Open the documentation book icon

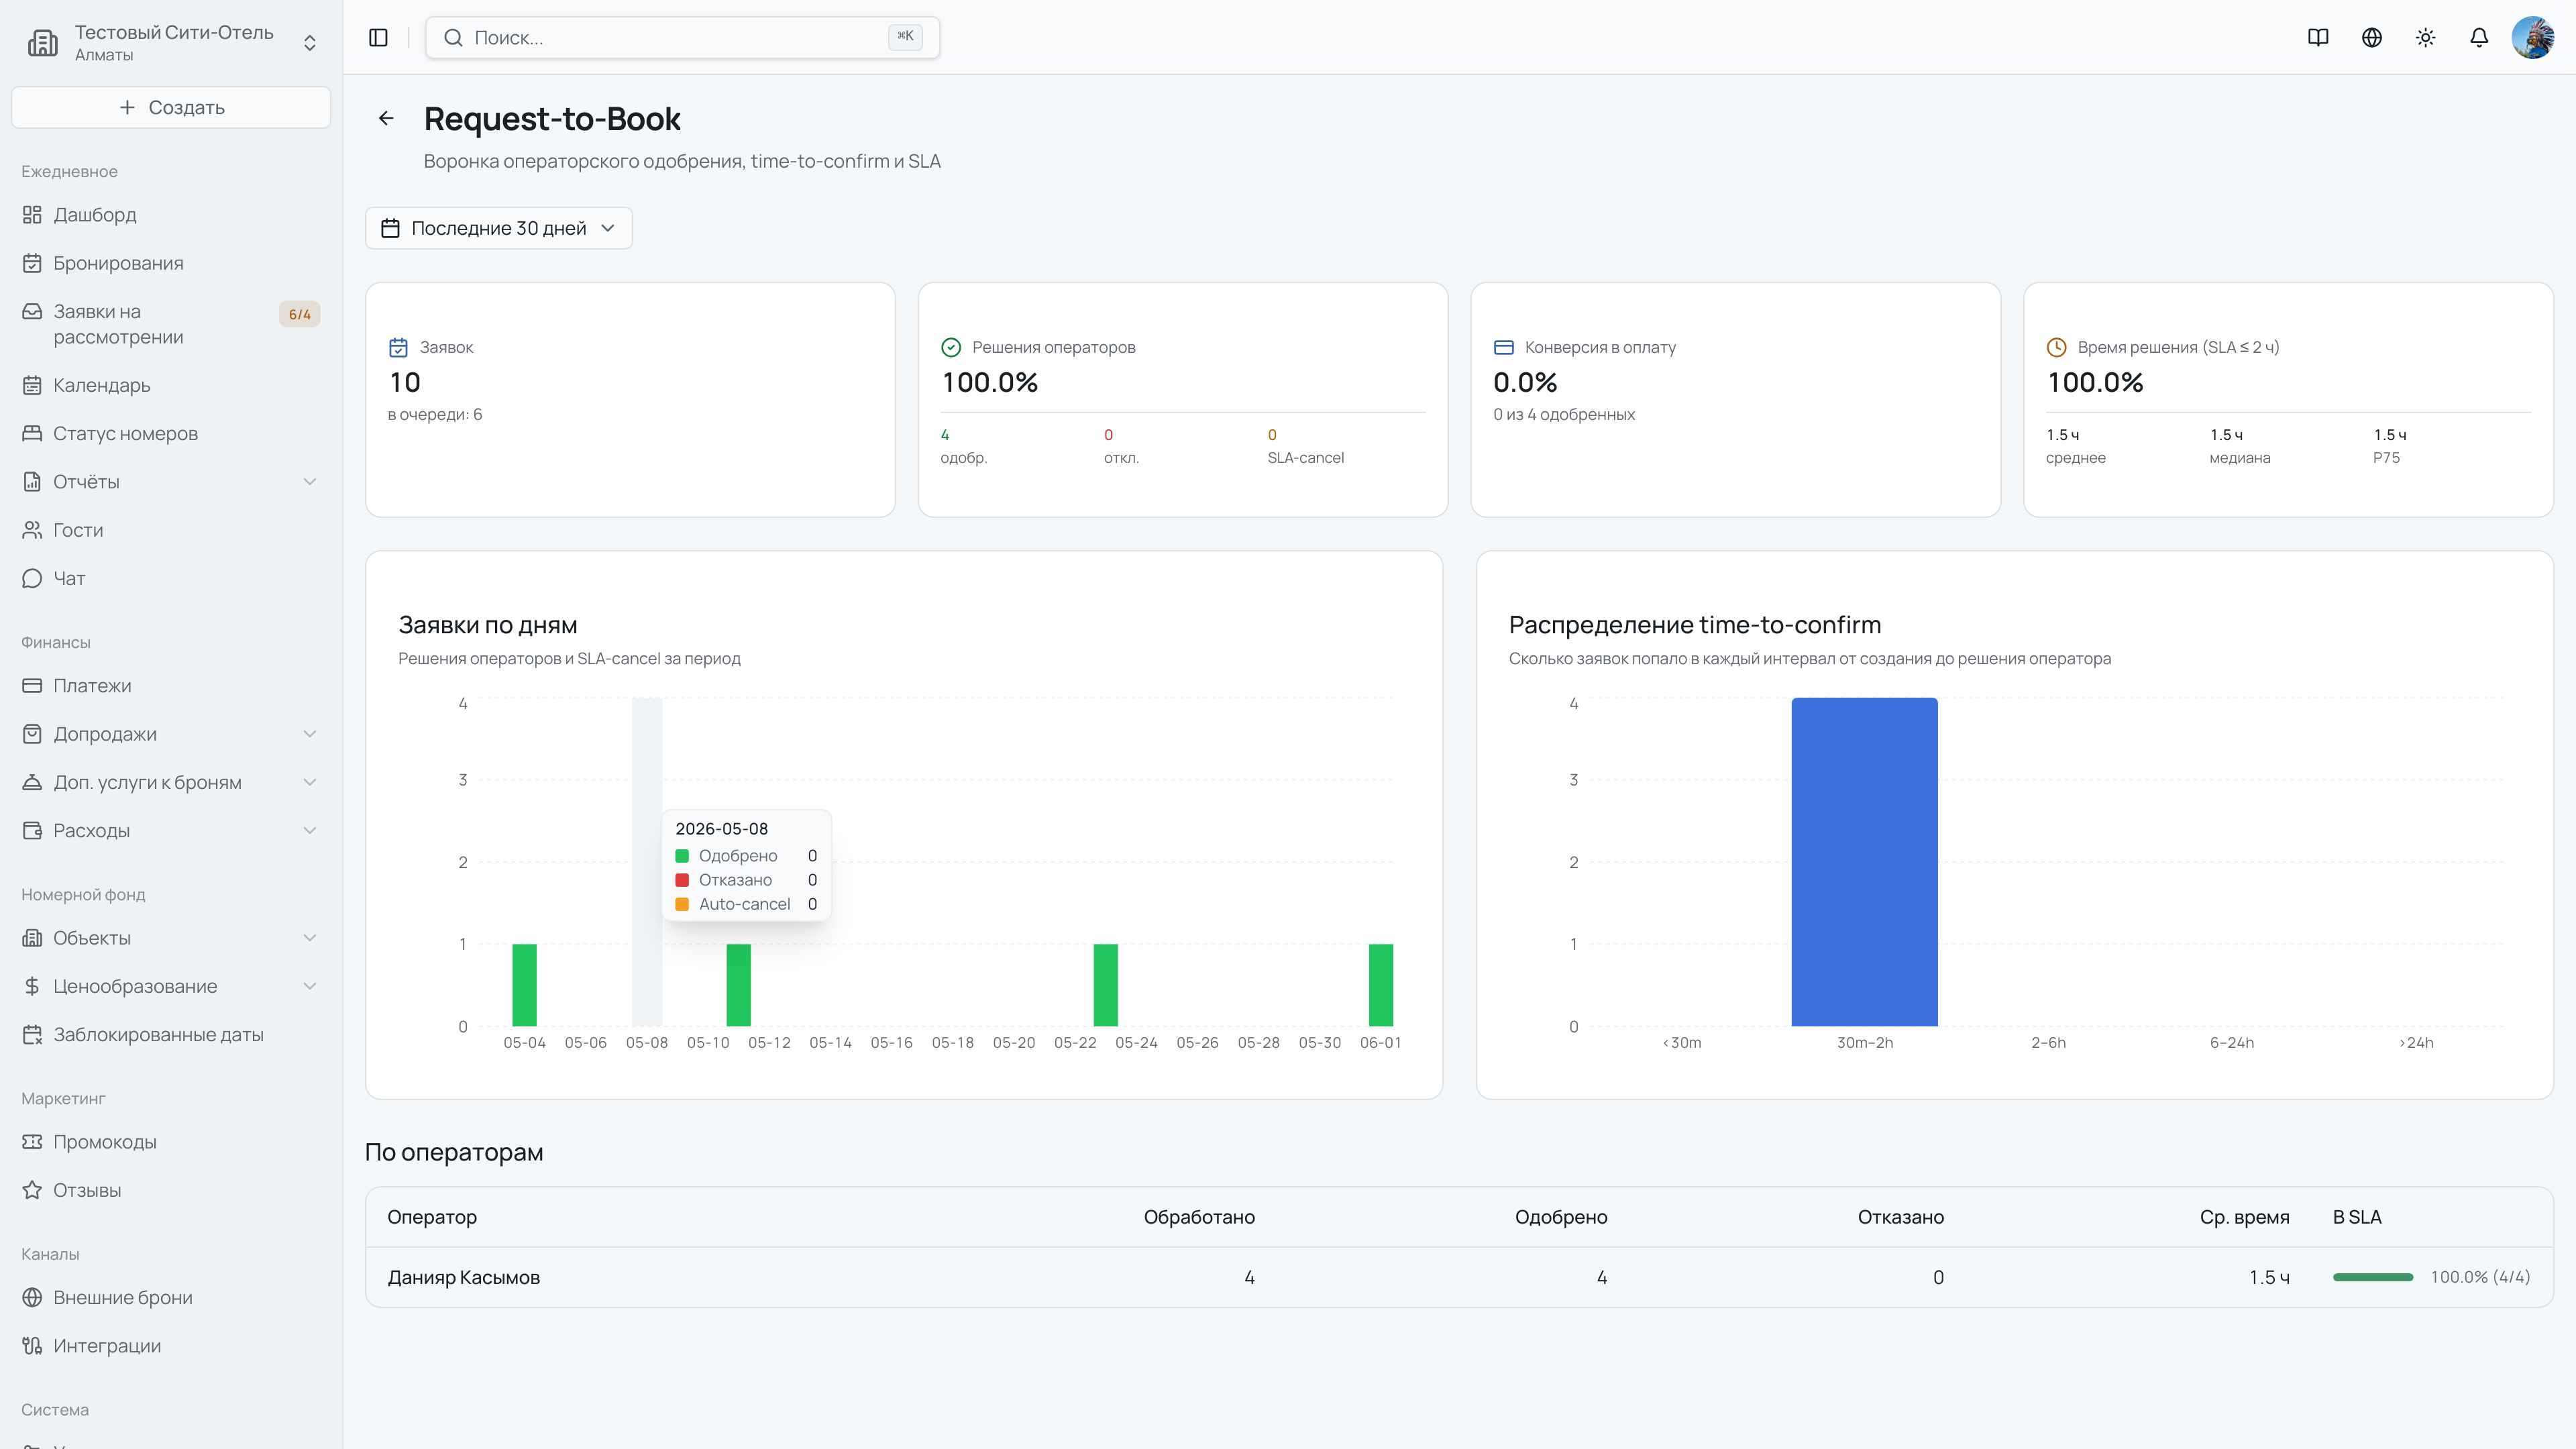[x=2318, y=37]
